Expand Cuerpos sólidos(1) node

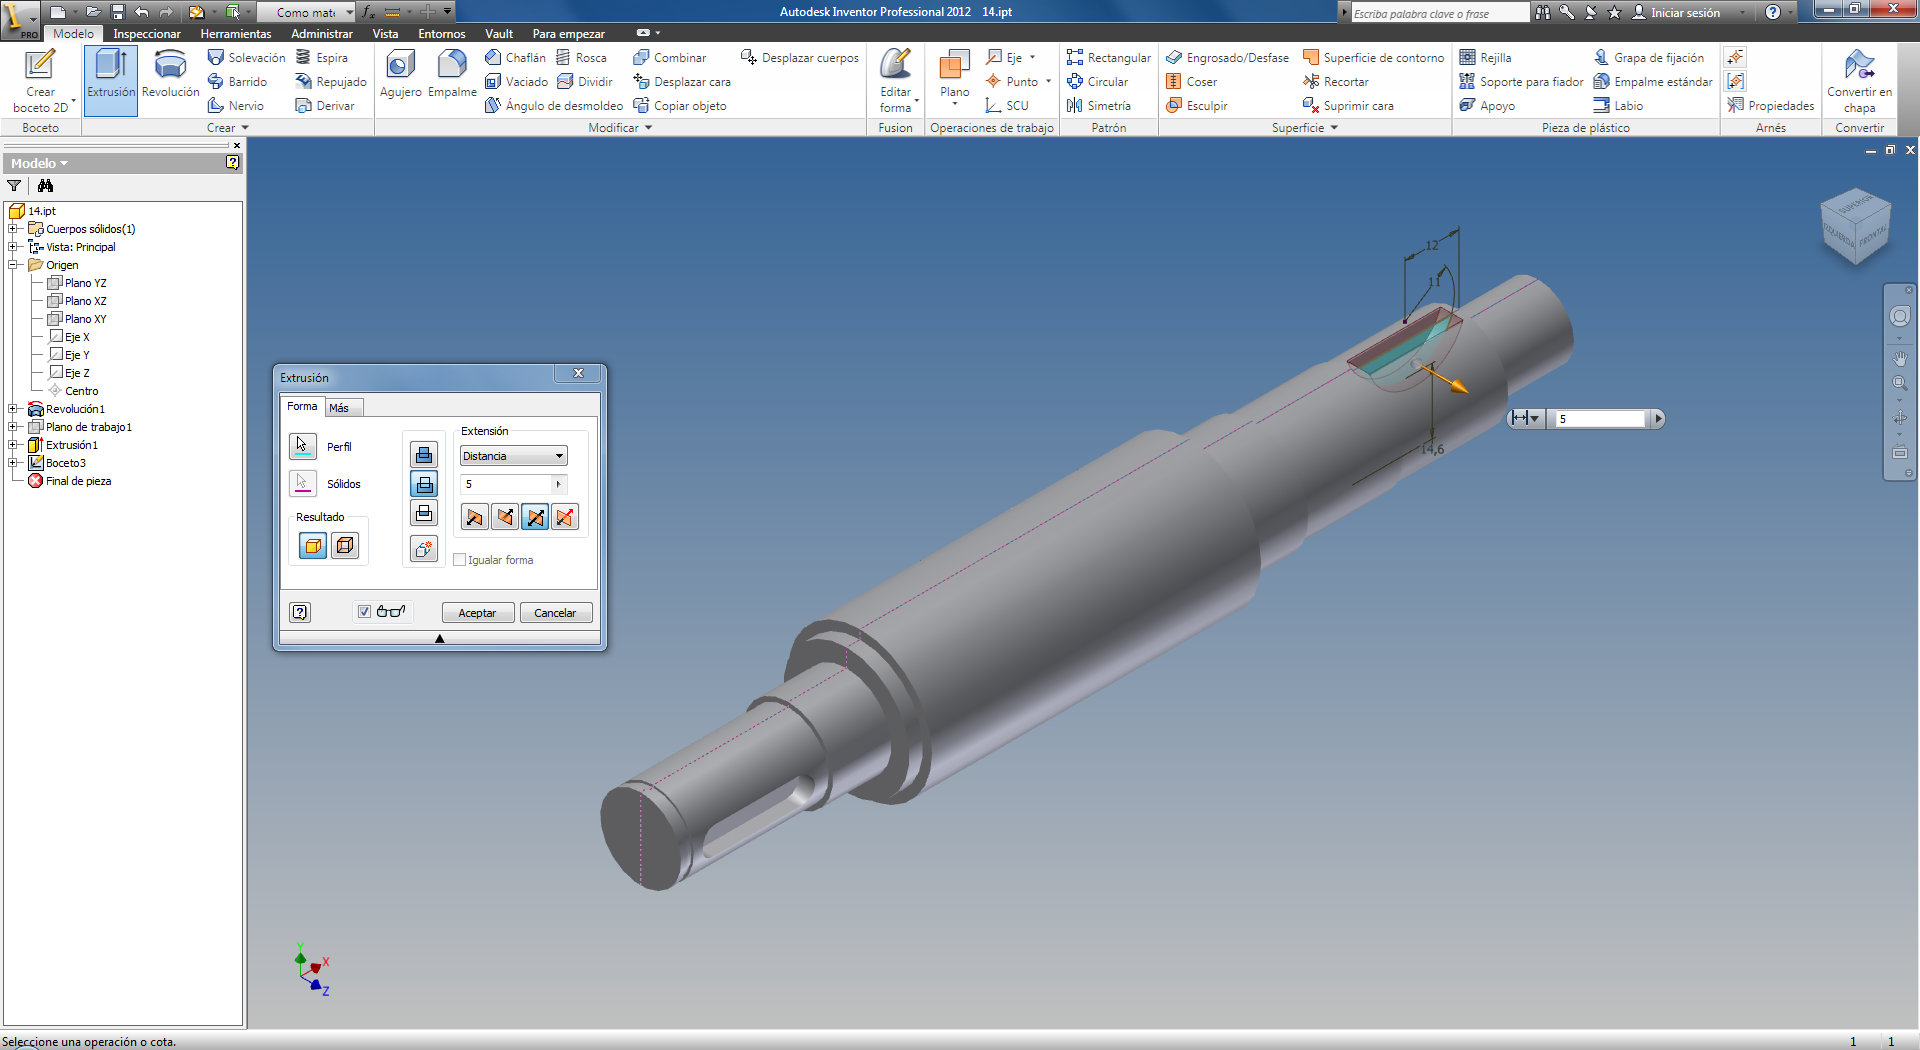13,229
